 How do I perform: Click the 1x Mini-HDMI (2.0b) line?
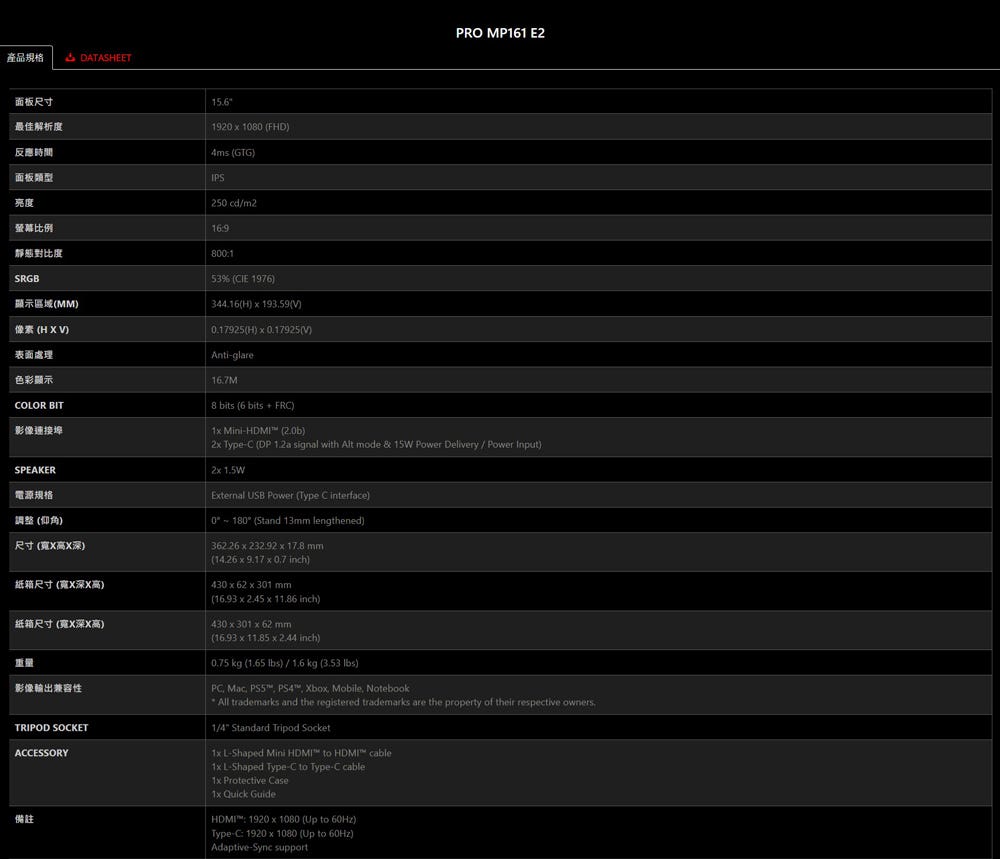[x=258, y=430]
